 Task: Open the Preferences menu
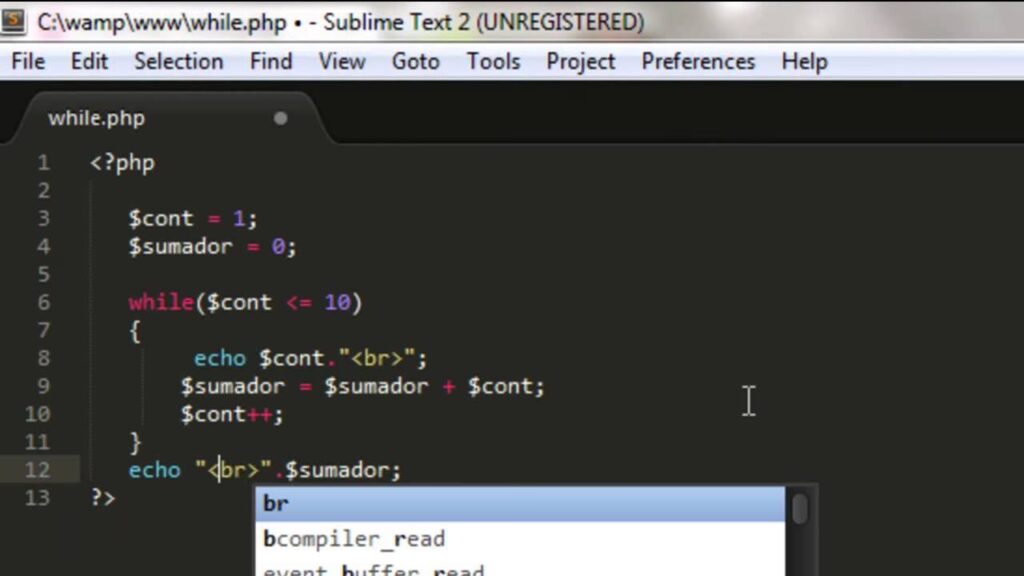point(698,62)
